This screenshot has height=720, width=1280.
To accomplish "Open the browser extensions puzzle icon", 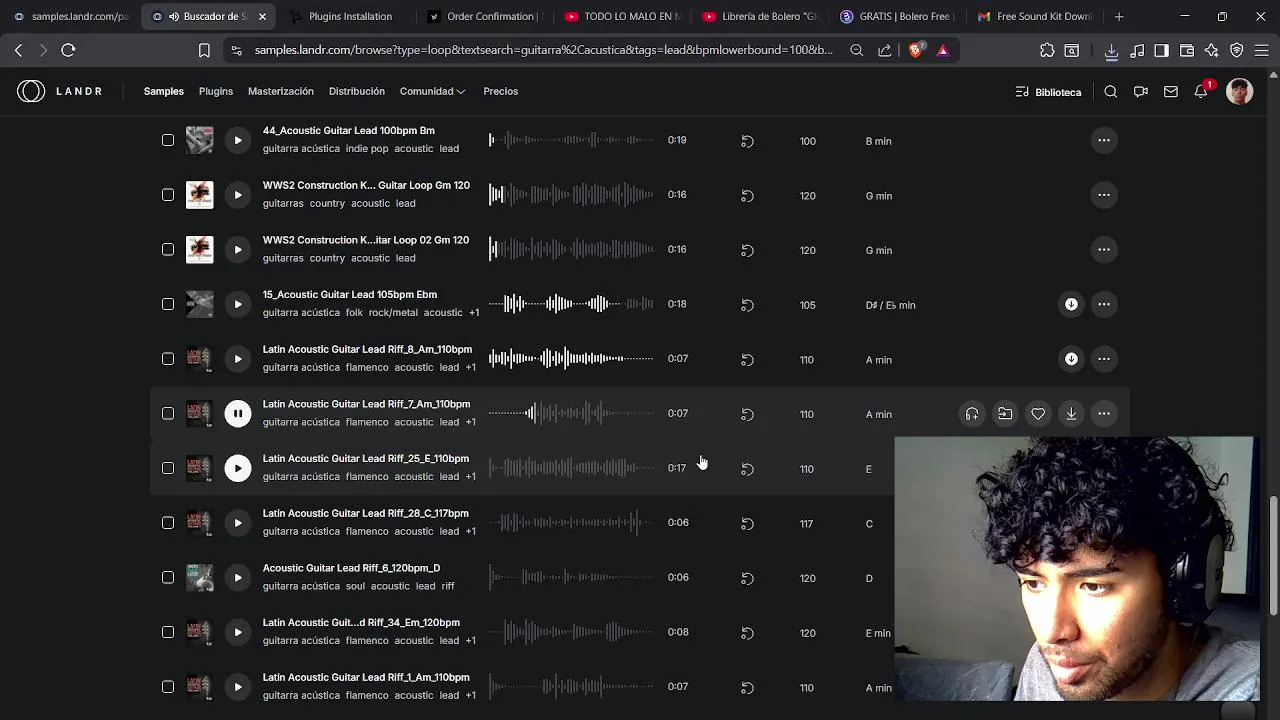I will tap(1047, 50).
